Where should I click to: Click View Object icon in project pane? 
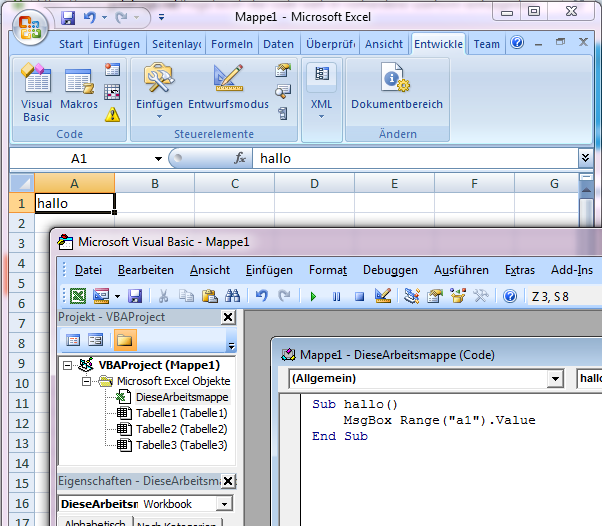coord(96,340)
